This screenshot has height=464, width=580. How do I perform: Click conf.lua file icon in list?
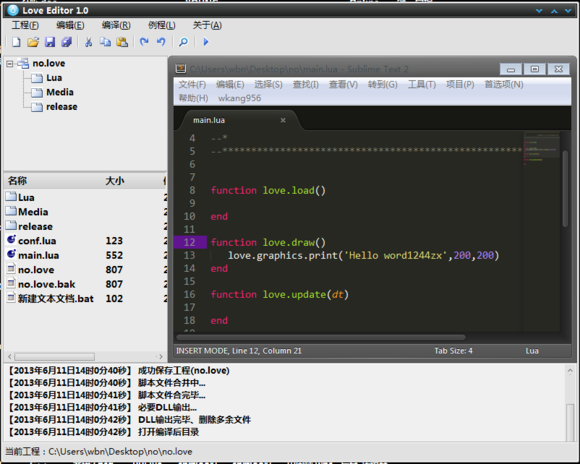pyautogui.click(x=11, y=240)
